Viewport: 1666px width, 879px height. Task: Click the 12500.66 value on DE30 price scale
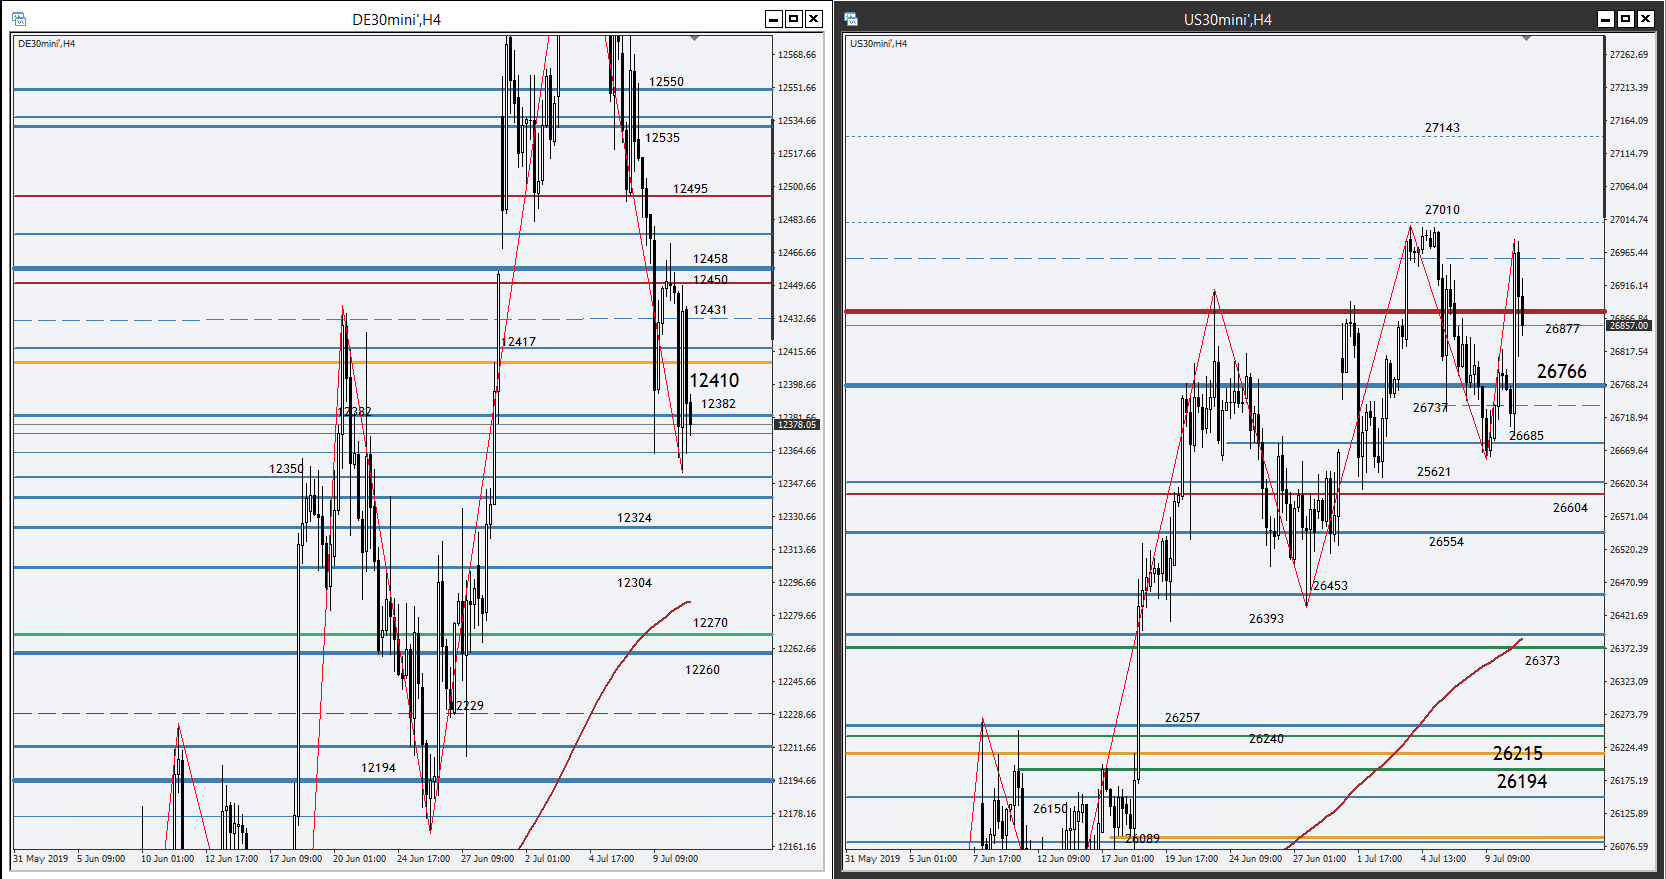797,187
